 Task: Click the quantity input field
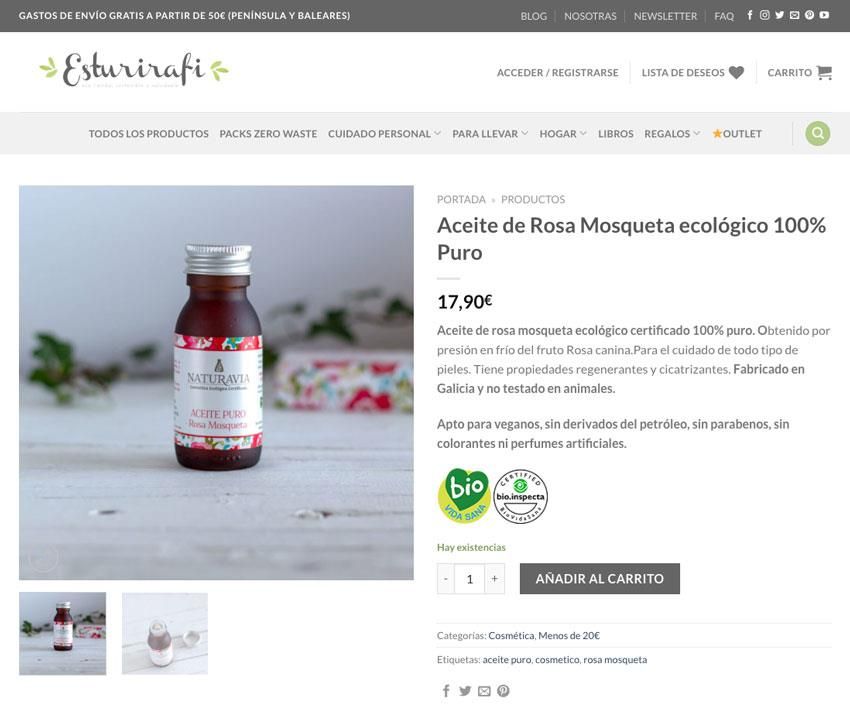click(x=469, y=578)
